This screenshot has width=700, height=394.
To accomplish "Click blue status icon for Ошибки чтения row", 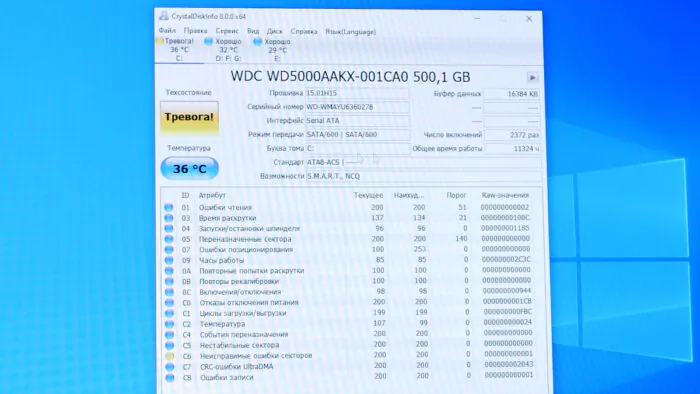I will tap(168, 207).
